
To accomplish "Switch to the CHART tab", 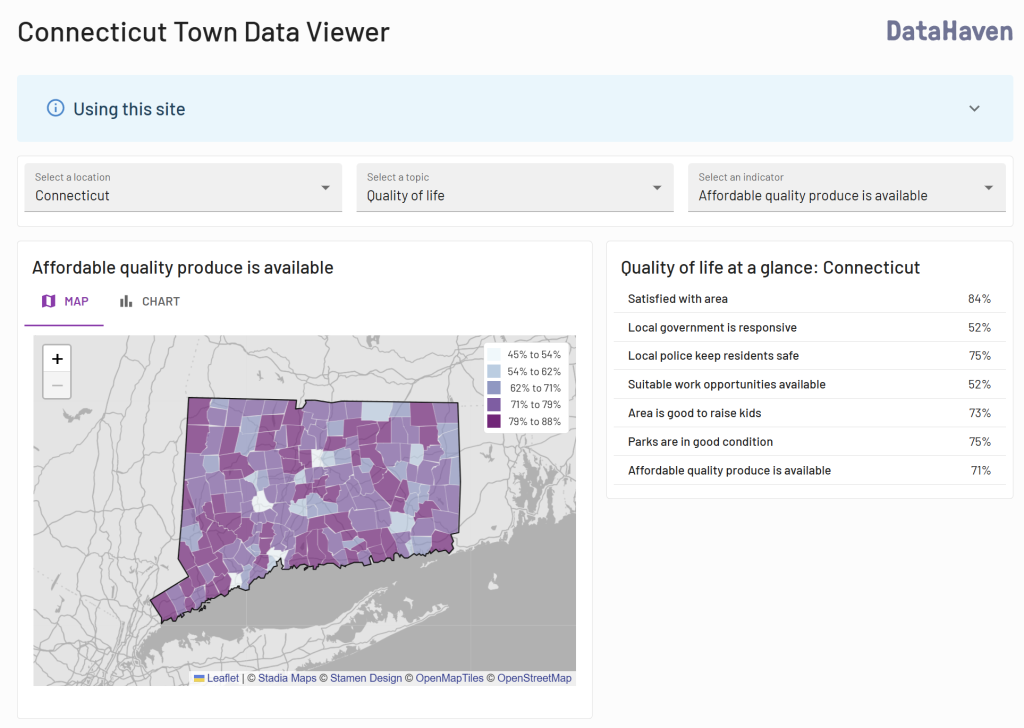I will click(149, 300).
